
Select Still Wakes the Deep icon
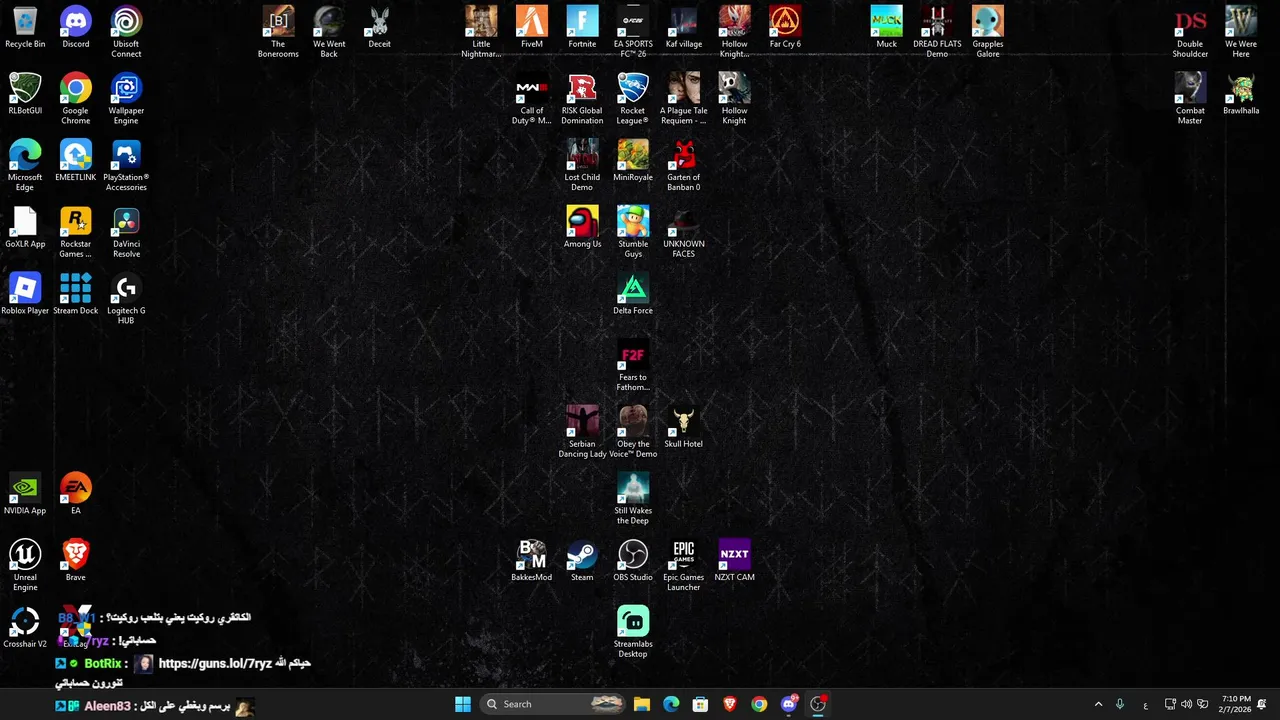coord(633,499)
